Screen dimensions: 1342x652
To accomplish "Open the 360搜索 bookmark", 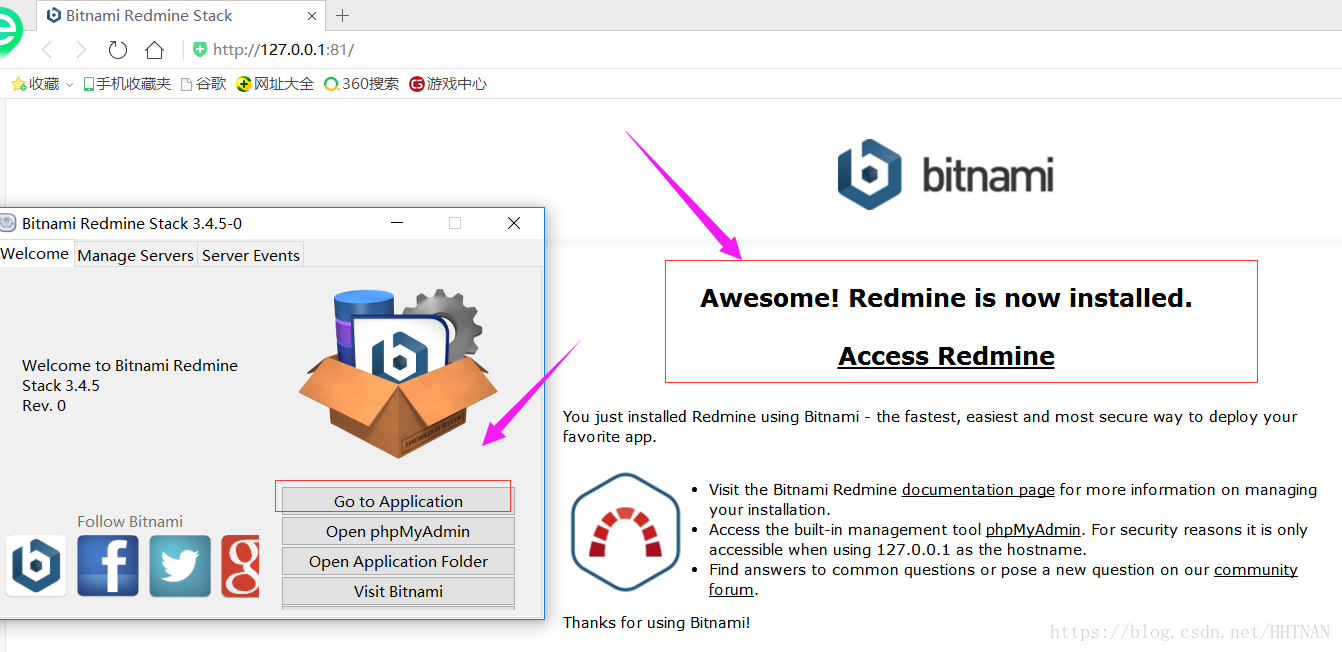I will coord(361,84).
